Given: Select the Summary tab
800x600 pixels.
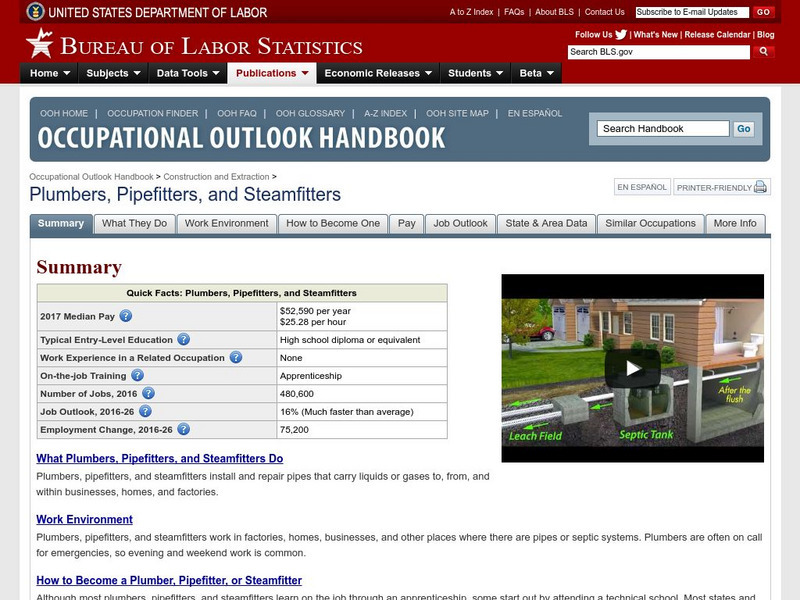Looking at the screenshot, I should tap(61, 223).
